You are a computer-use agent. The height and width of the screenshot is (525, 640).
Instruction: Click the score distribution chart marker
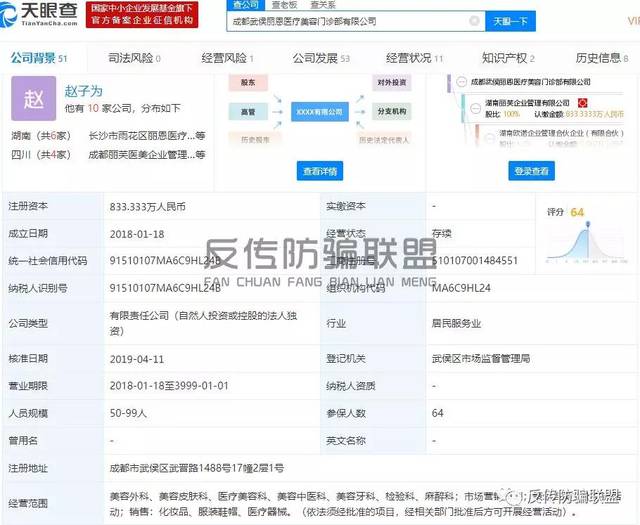click(x=588, y=224)
